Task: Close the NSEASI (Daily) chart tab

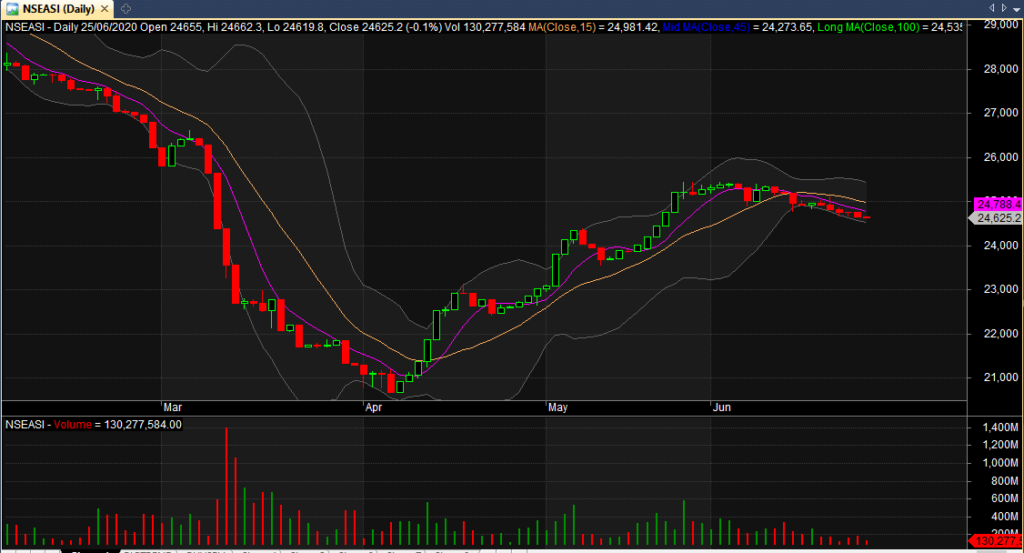Action: point(103,8)
